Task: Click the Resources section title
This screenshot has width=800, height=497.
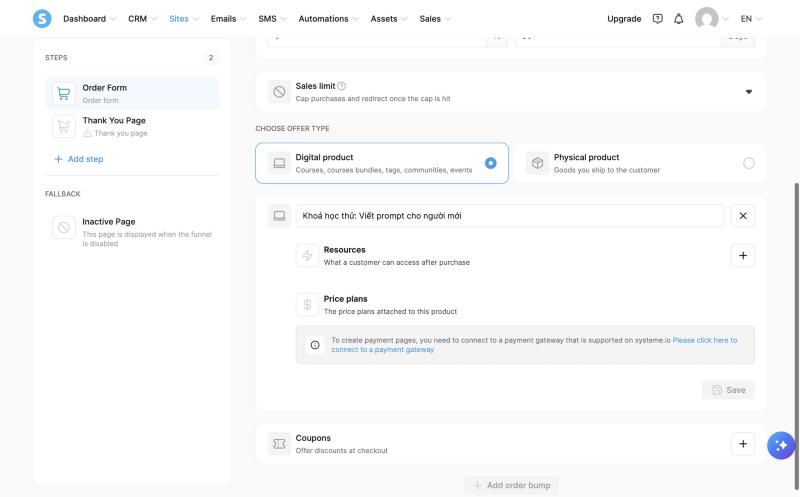Action: click(344, 250)
